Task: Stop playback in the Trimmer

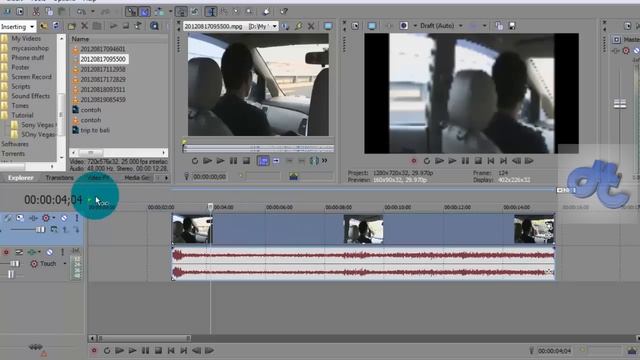Action: [x=246, y=161]
